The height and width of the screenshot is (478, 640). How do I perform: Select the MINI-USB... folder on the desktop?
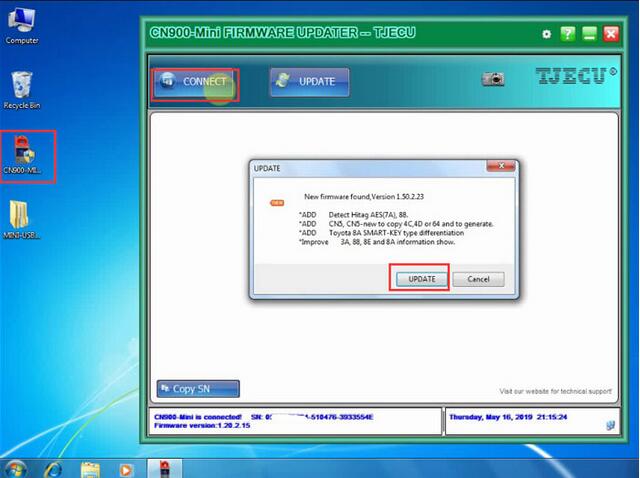pos(21,219)
